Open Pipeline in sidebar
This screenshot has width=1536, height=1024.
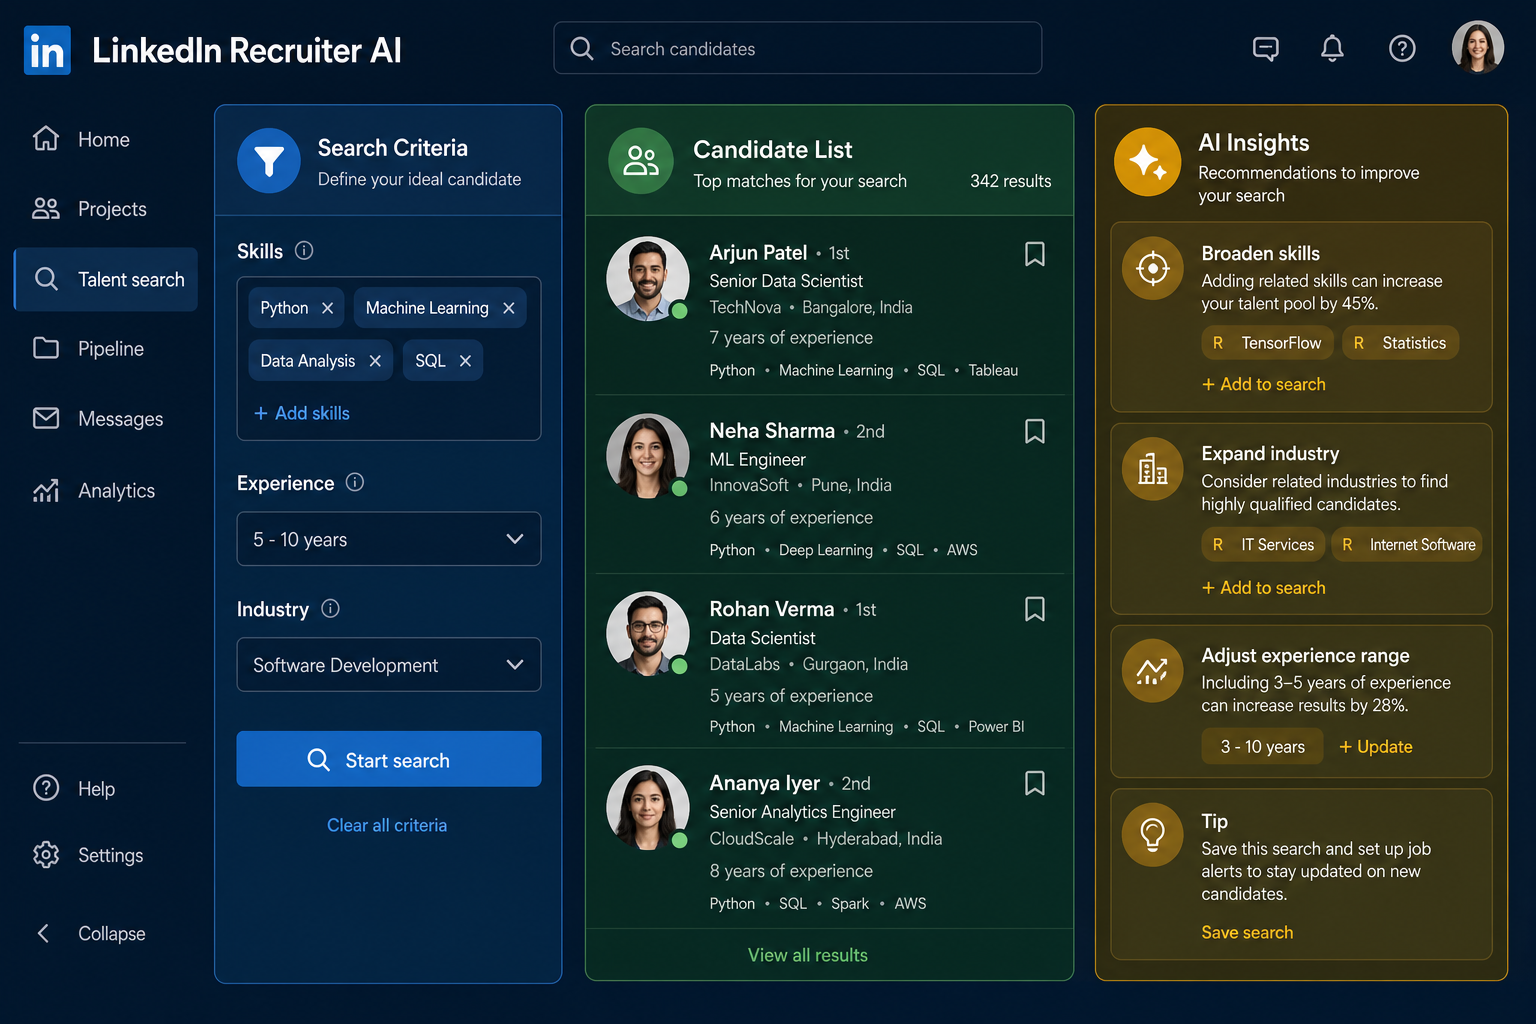104,348
